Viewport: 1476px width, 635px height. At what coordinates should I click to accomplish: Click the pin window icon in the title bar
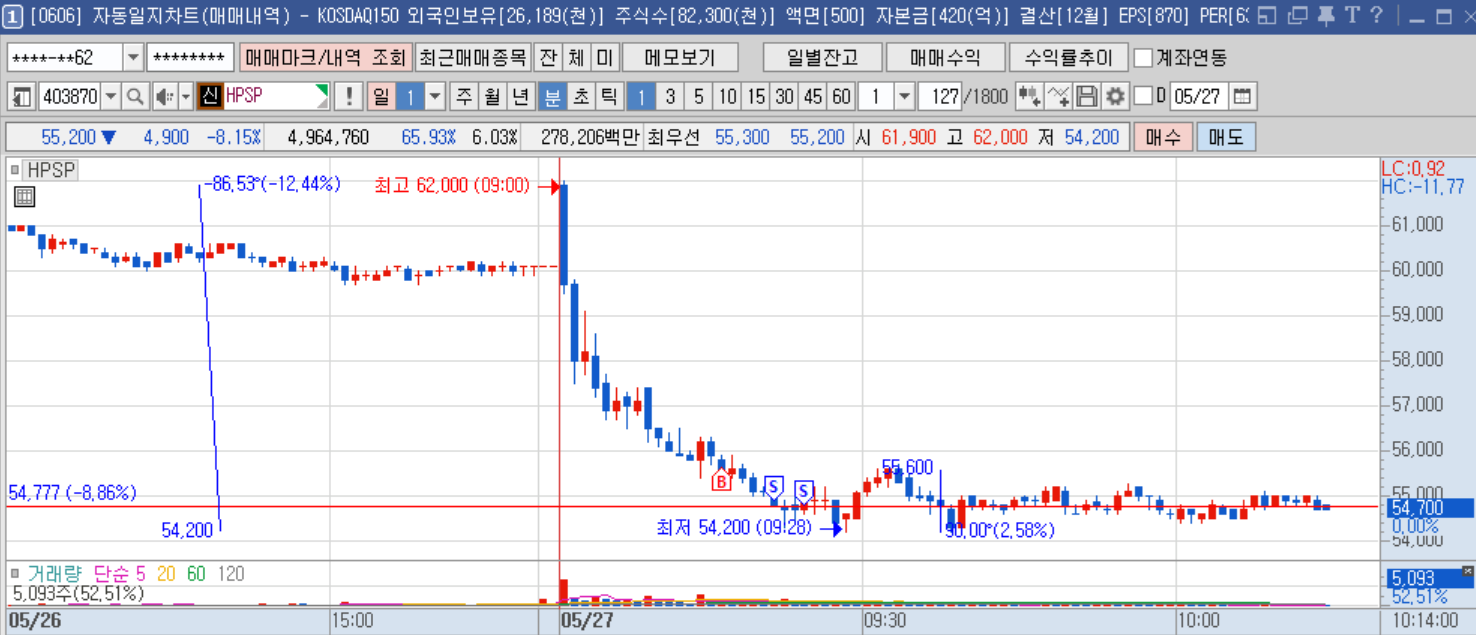click(x=1325, y=15)
